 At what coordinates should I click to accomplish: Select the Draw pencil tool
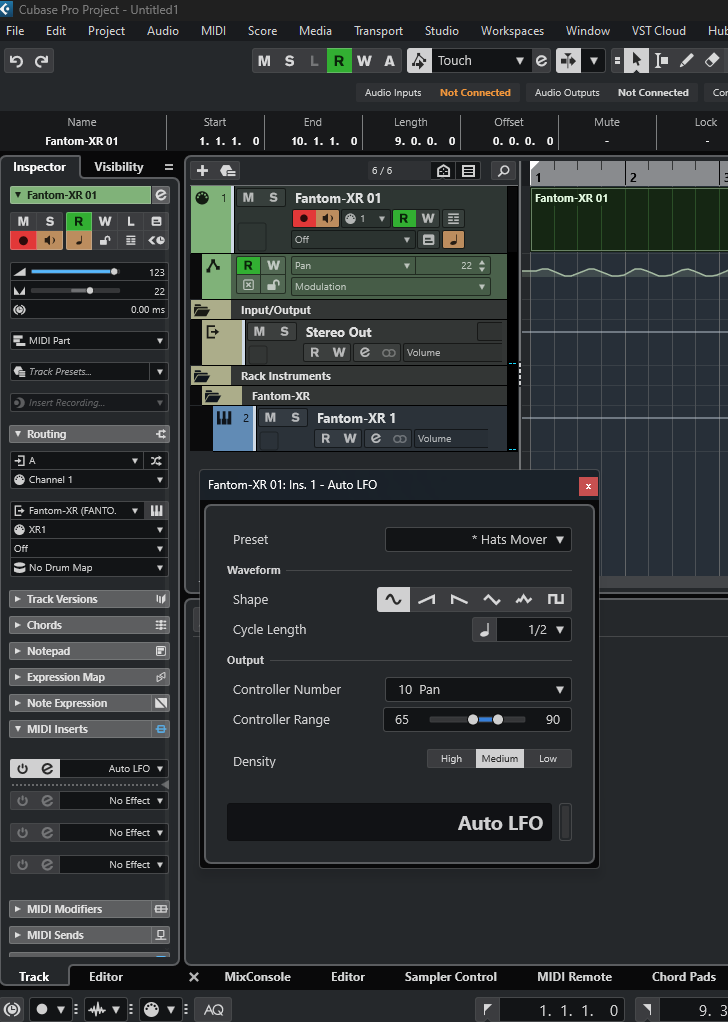[686, 61]
